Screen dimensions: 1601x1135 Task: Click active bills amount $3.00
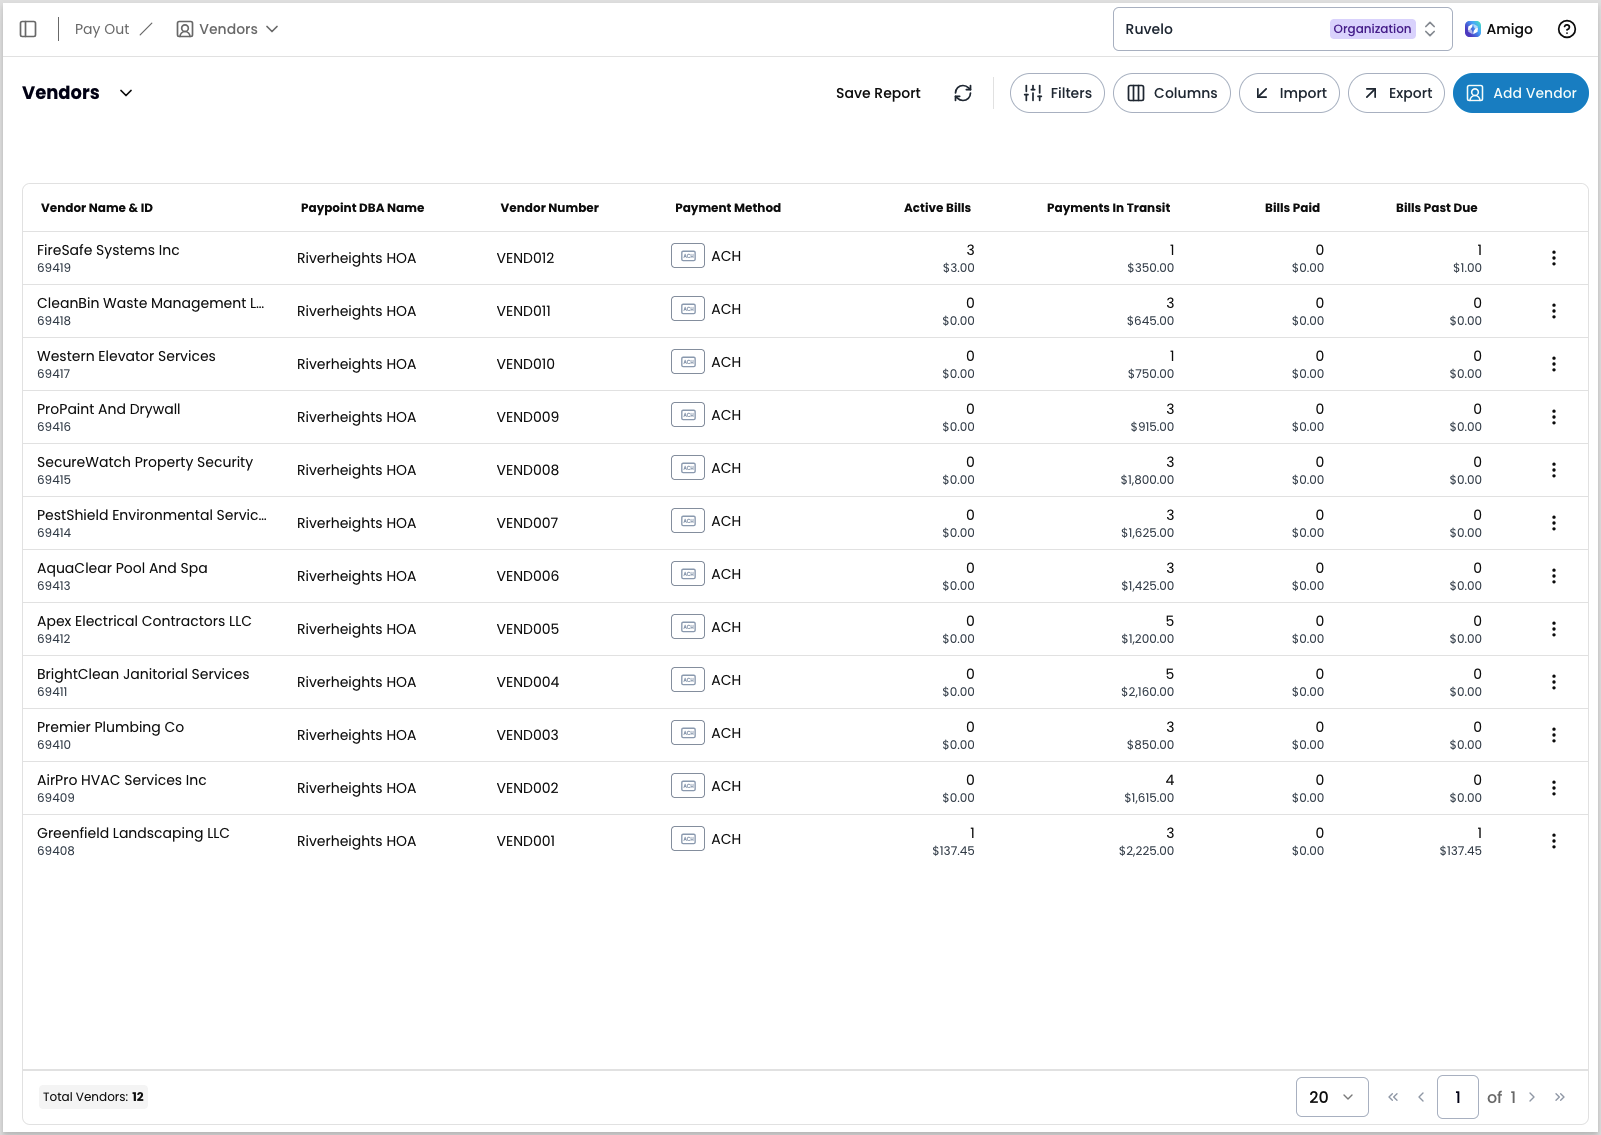958,268
